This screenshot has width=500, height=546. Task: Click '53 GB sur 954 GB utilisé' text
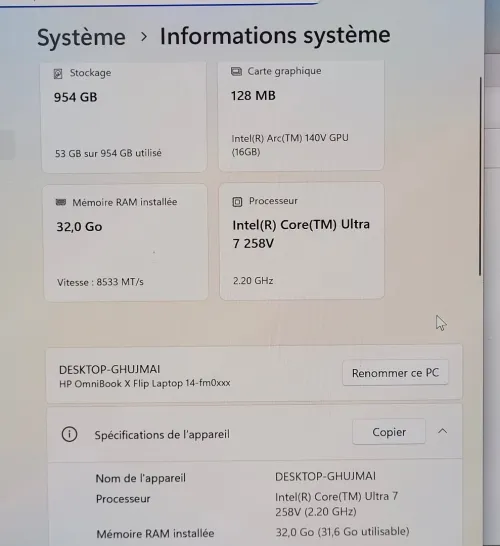pos(108,153)
